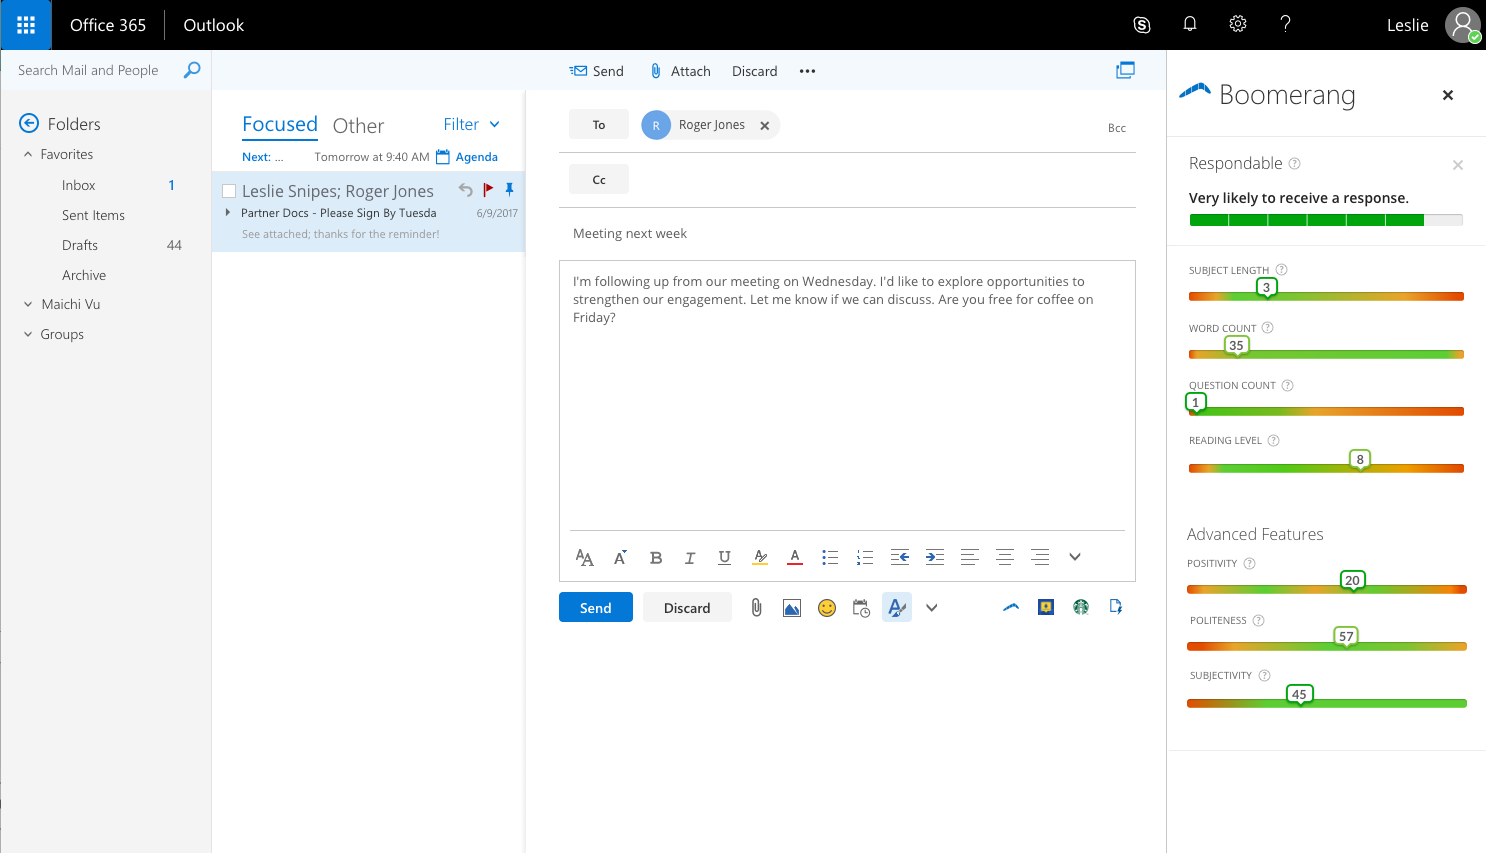This screenshot has width=1486, height=853.
Task: Show the Bcc field
Action: 1117,128
